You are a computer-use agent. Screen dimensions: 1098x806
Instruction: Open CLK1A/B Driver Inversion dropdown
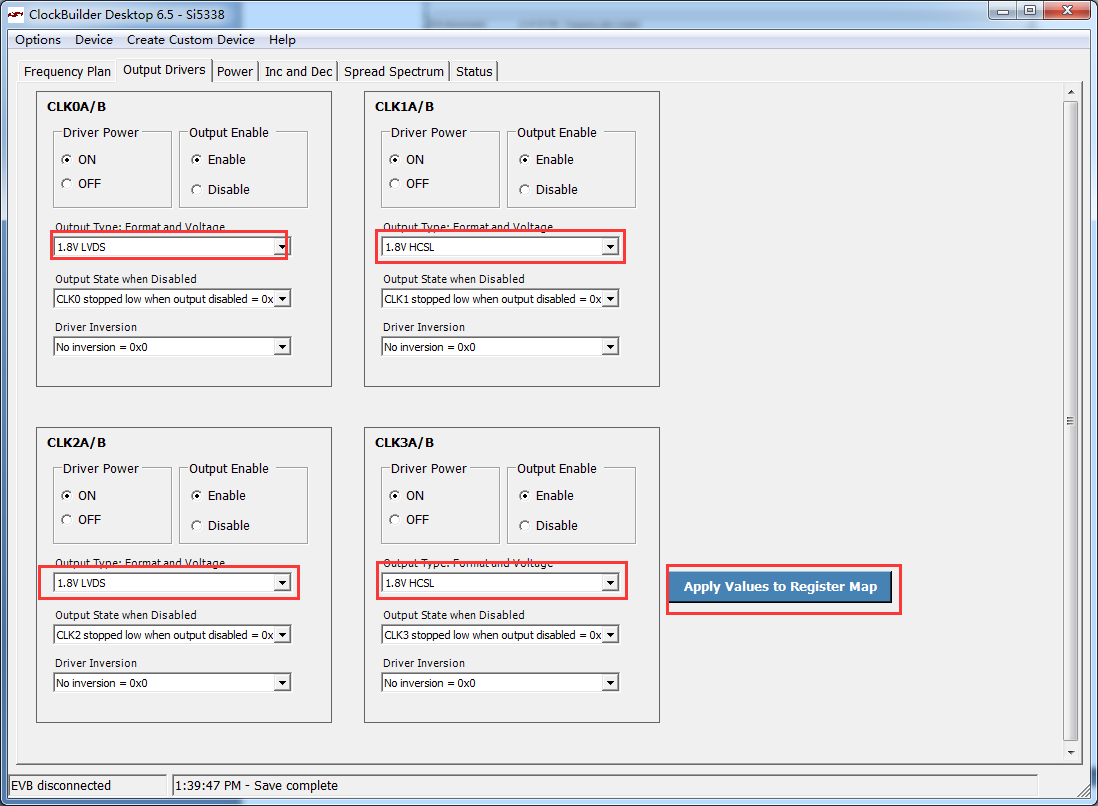pyautogui.click(x=500, y=347)
